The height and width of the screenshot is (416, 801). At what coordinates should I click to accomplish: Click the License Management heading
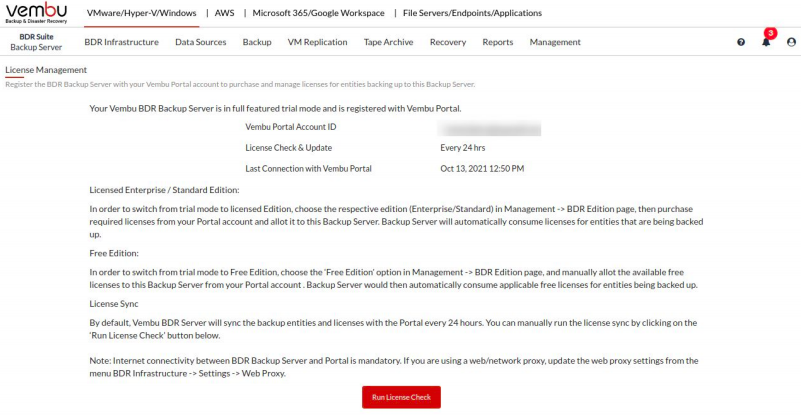tap(46, 70)
